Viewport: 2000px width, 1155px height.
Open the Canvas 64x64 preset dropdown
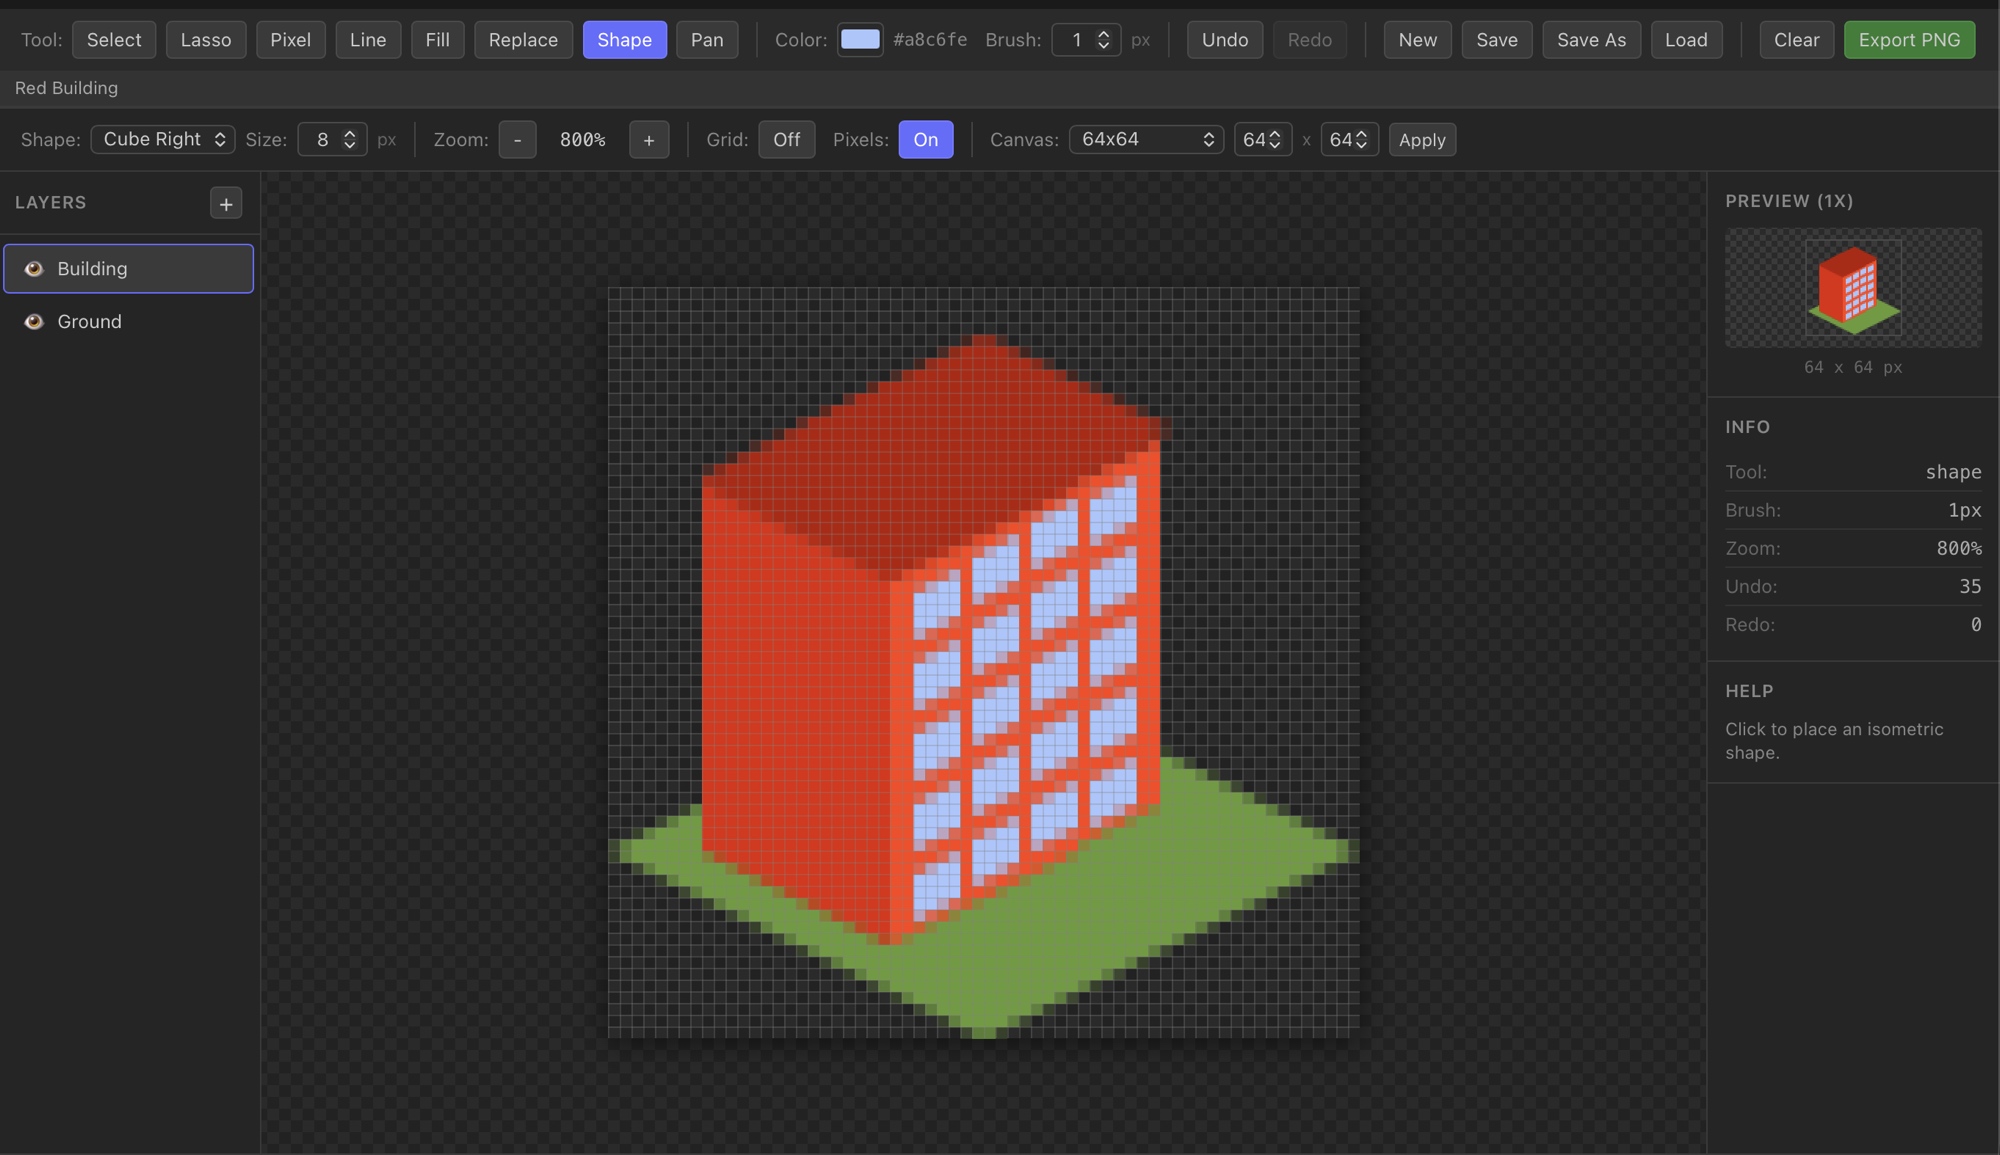1146,140
